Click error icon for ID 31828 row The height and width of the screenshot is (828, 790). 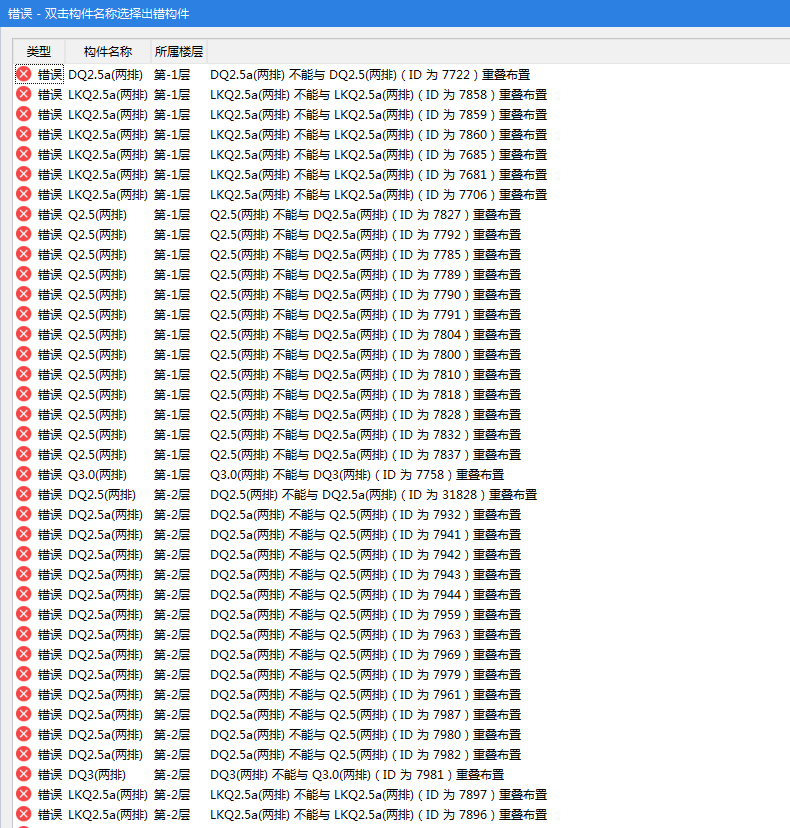click(24, 494)
